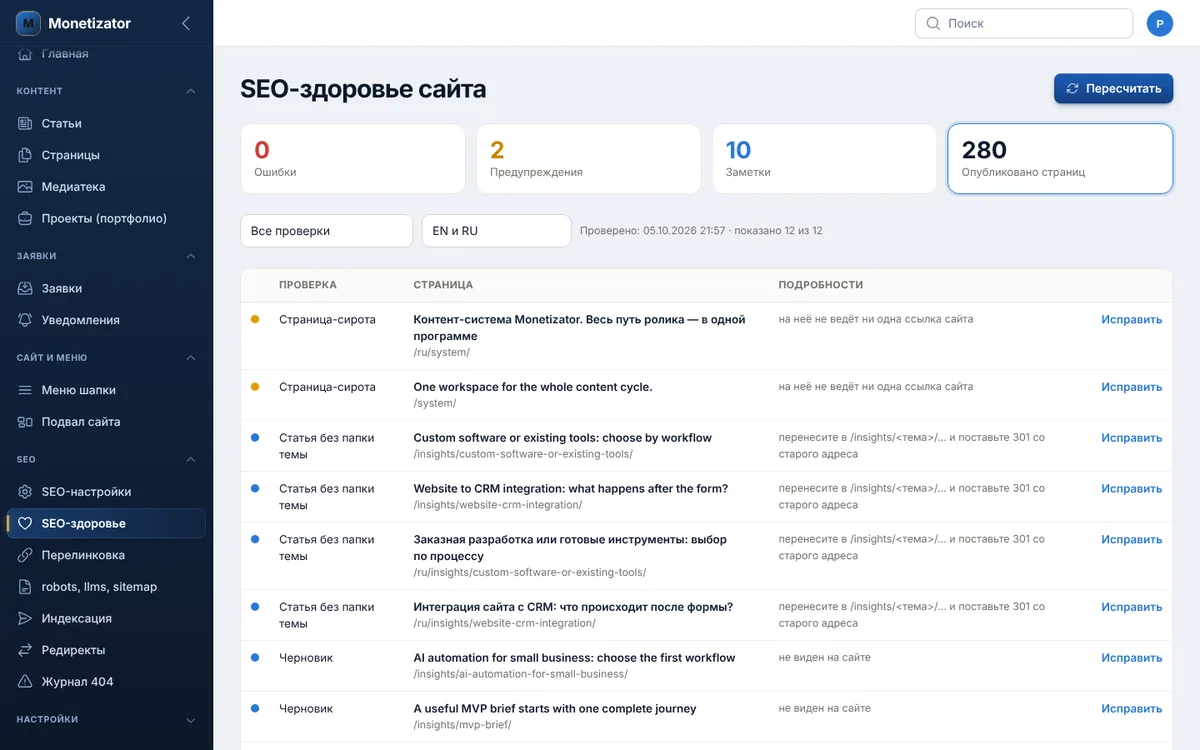The height and width of the screenshot is (750, 1200).
Task: Collapse the САЙТ И МЕНЮ section
Action: pos(191,358)
